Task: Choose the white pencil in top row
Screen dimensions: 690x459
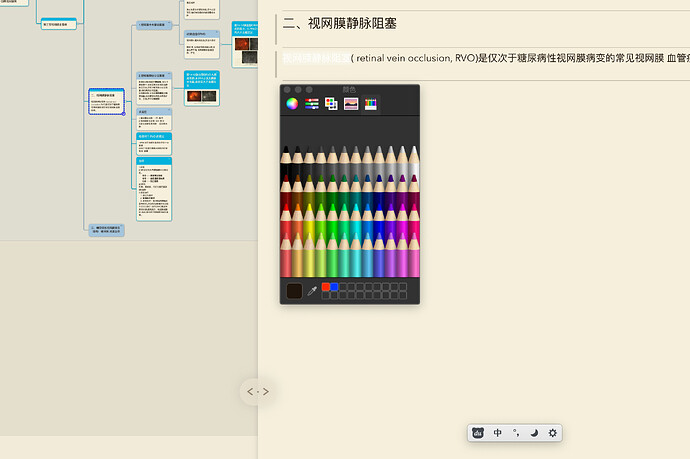Action: pyautogui.click(x=414, y=161)
